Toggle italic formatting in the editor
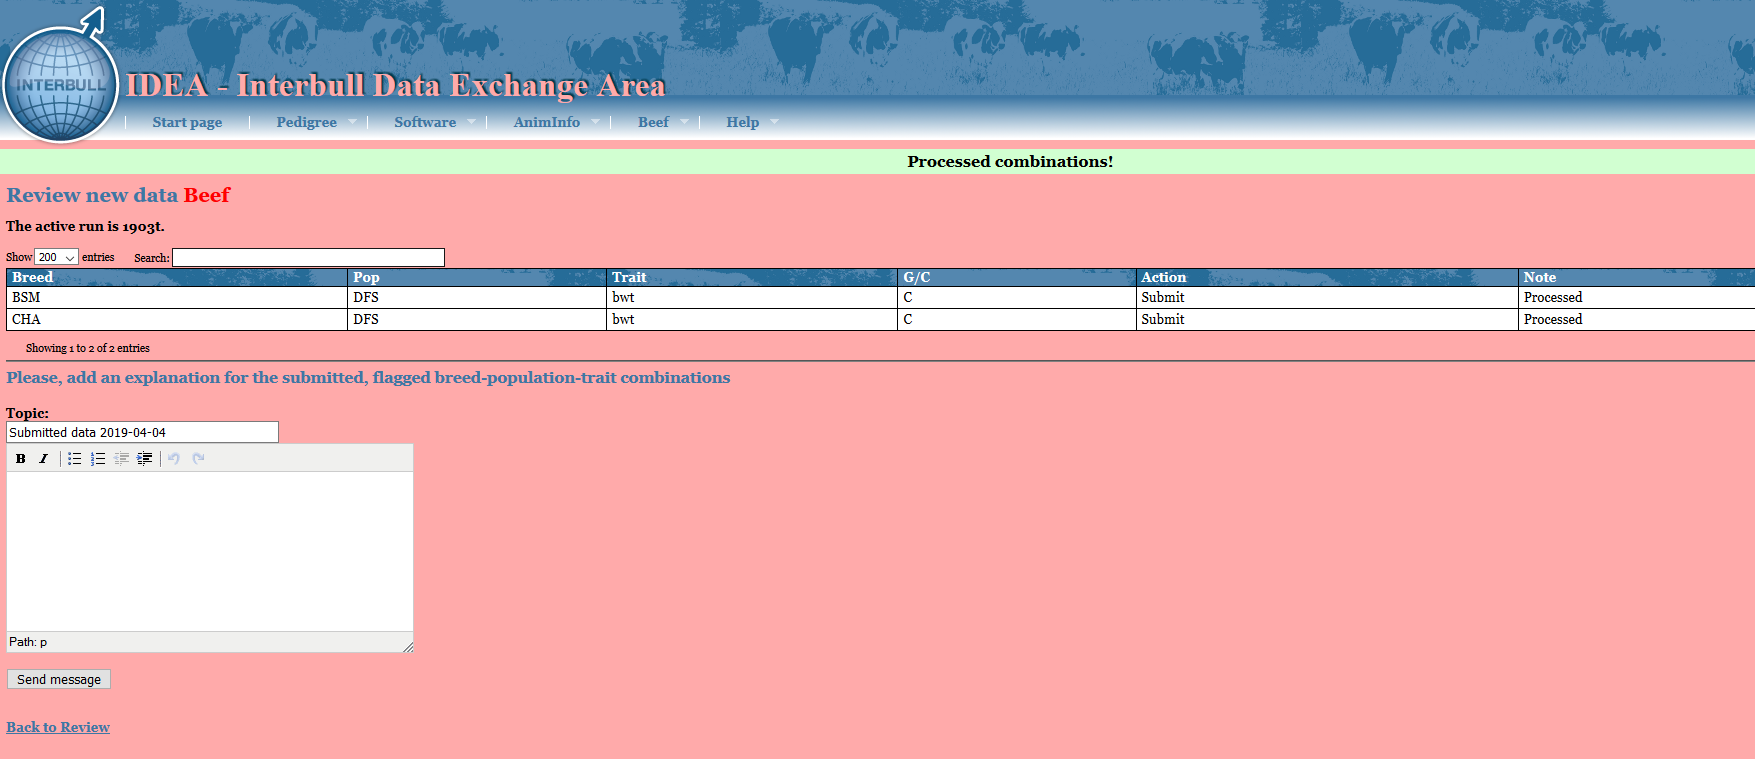 [43, 459]
